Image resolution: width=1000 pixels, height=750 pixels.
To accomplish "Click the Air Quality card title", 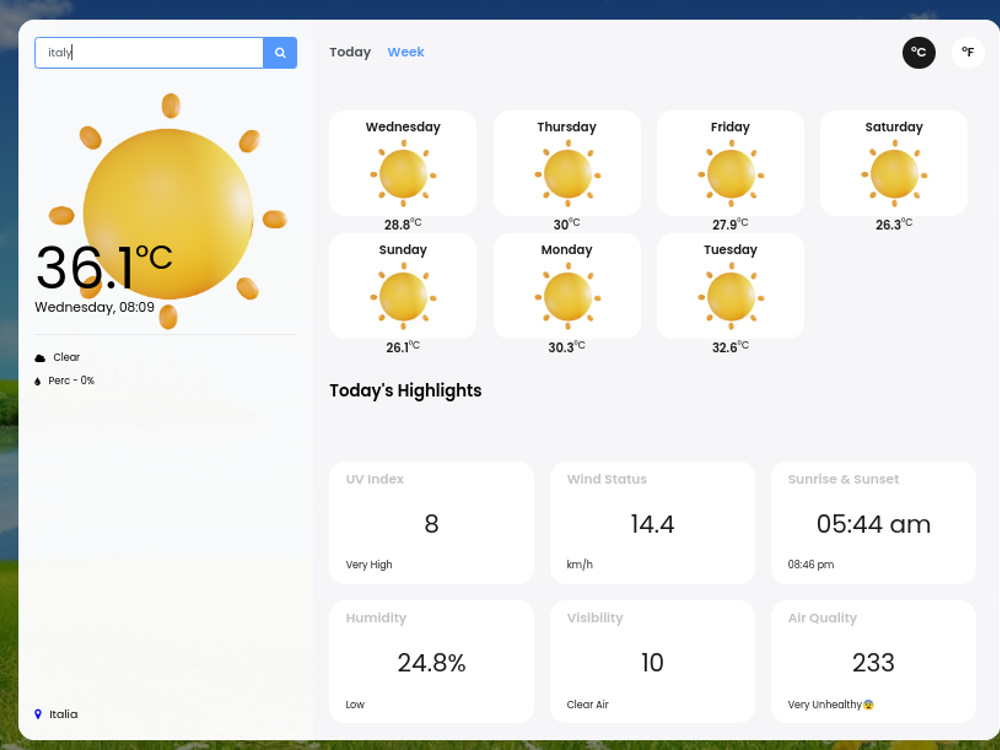I will pos(823,618).
